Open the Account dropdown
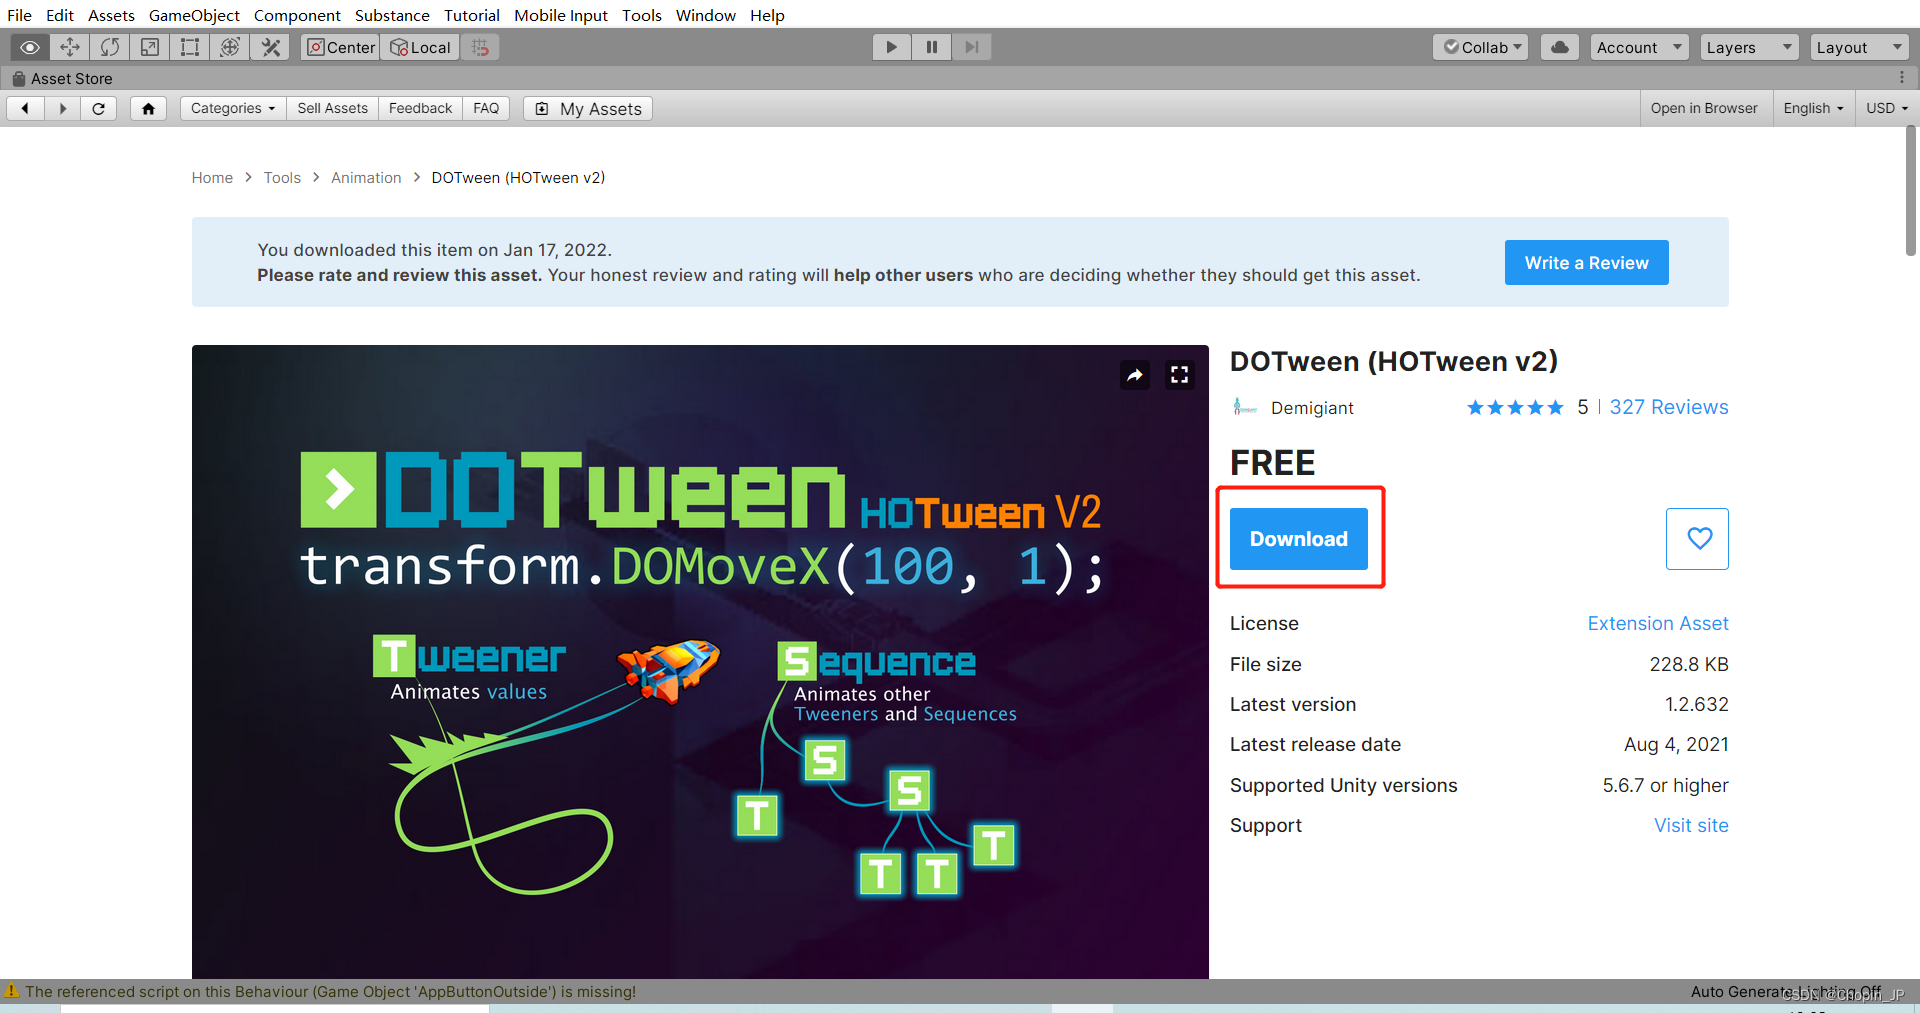This screenshot has height=1013, width=1920. click(1640, 47)
